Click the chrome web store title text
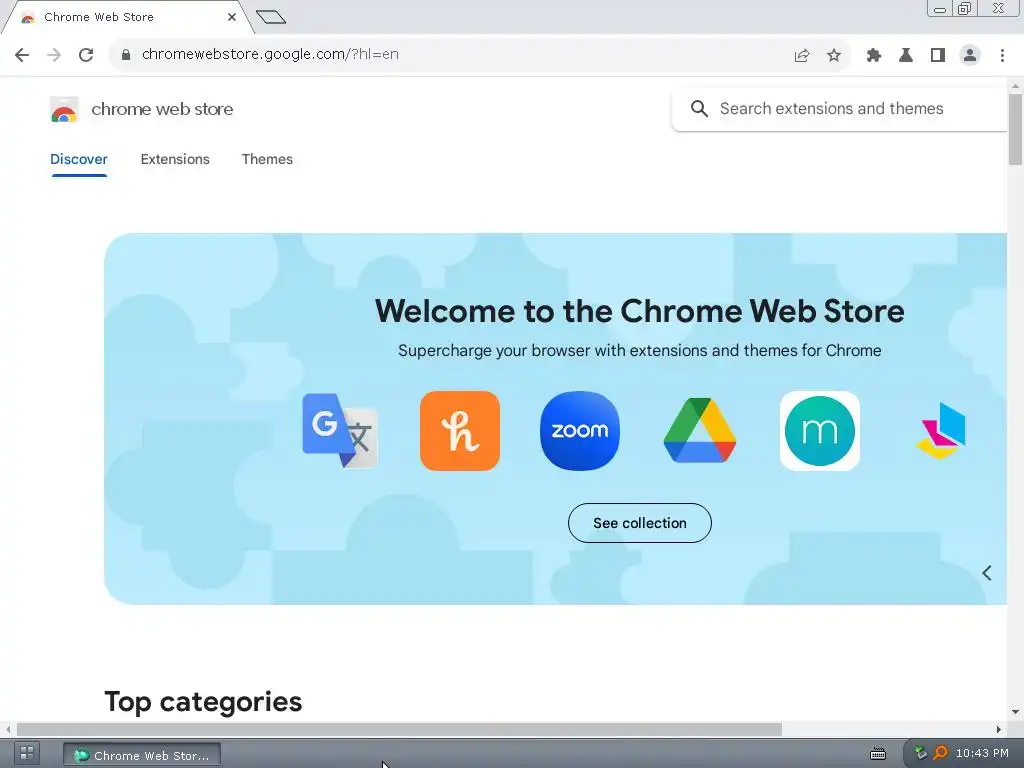 point(162,109)
